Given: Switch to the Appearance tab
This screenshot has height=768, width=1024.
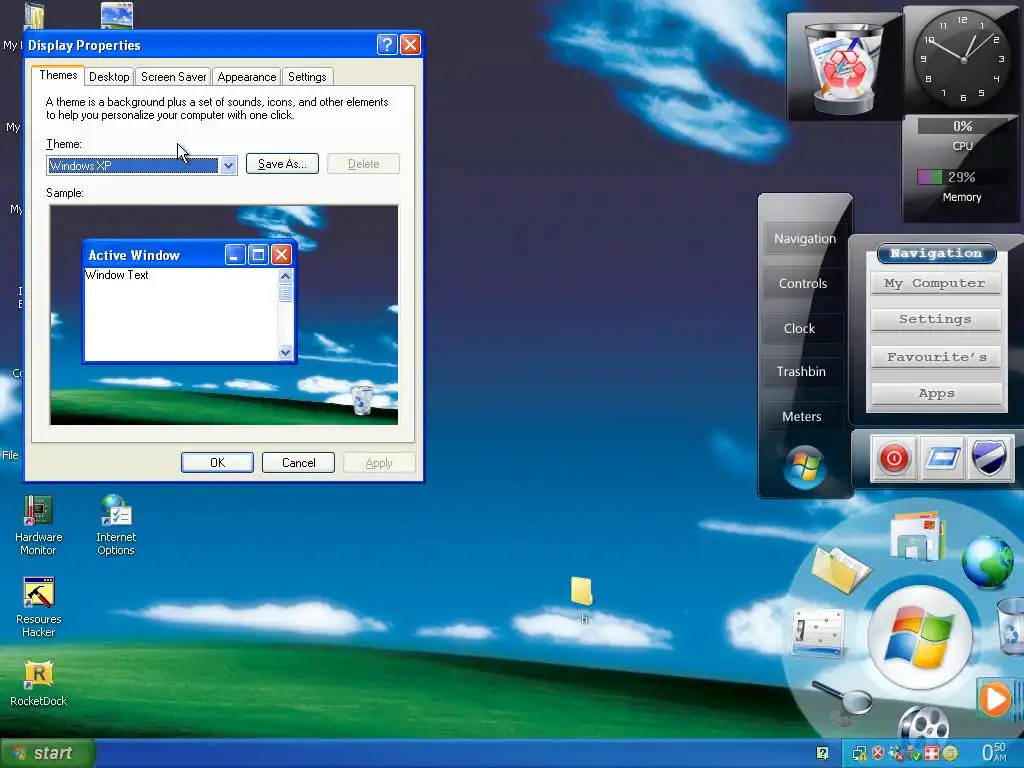Looking at the screenshot, I should pyautogui.click(x=247, y=77).
